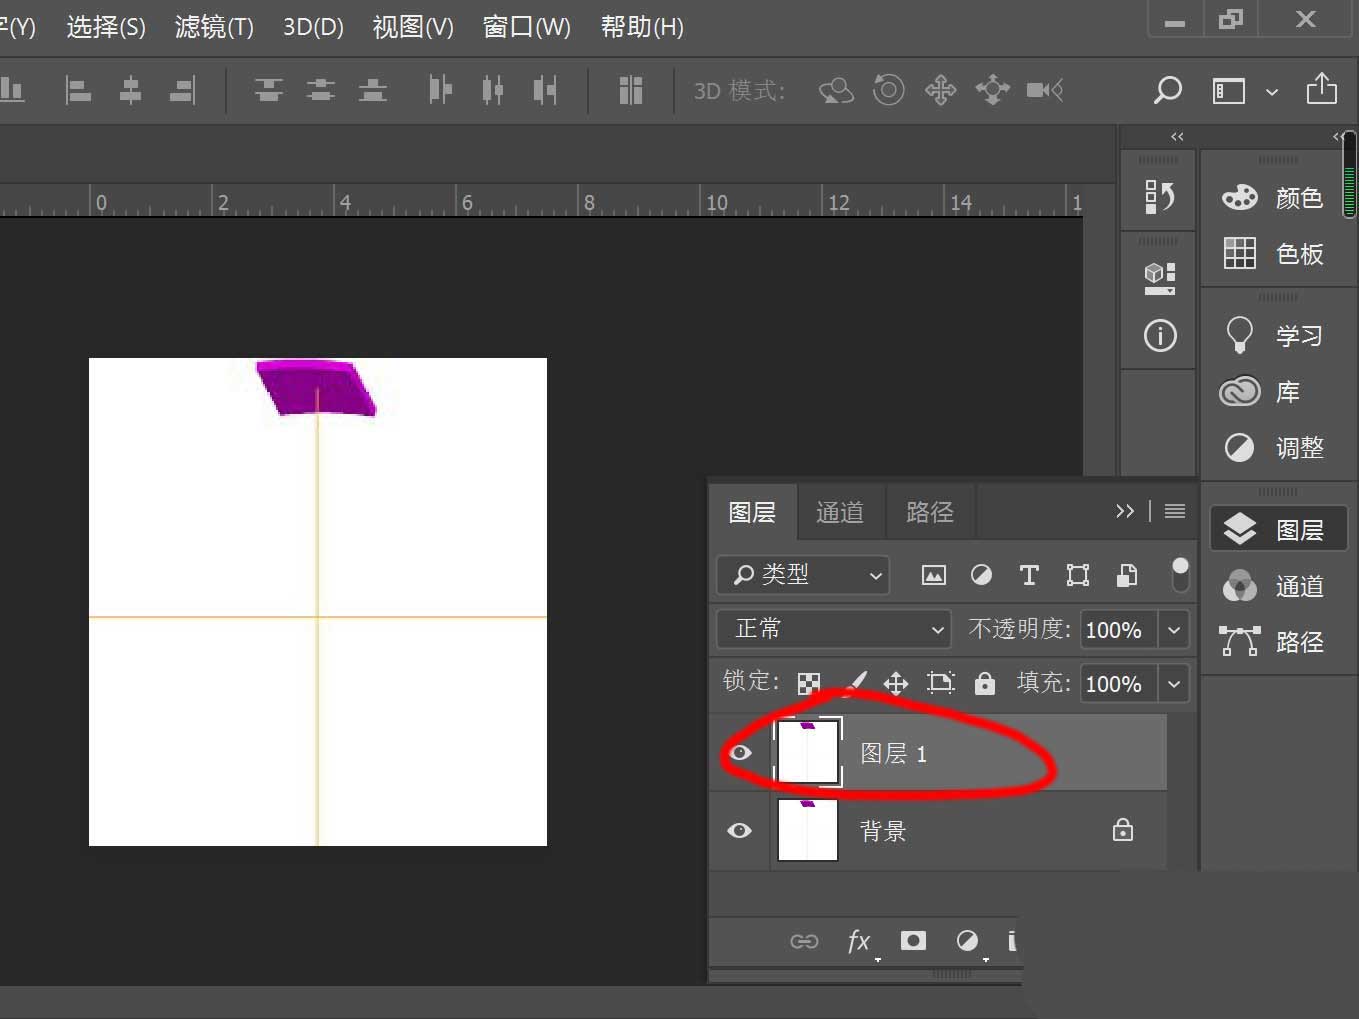Distribute horizontal centers icon
The image size is (1359, 1019).
point(492,90)
